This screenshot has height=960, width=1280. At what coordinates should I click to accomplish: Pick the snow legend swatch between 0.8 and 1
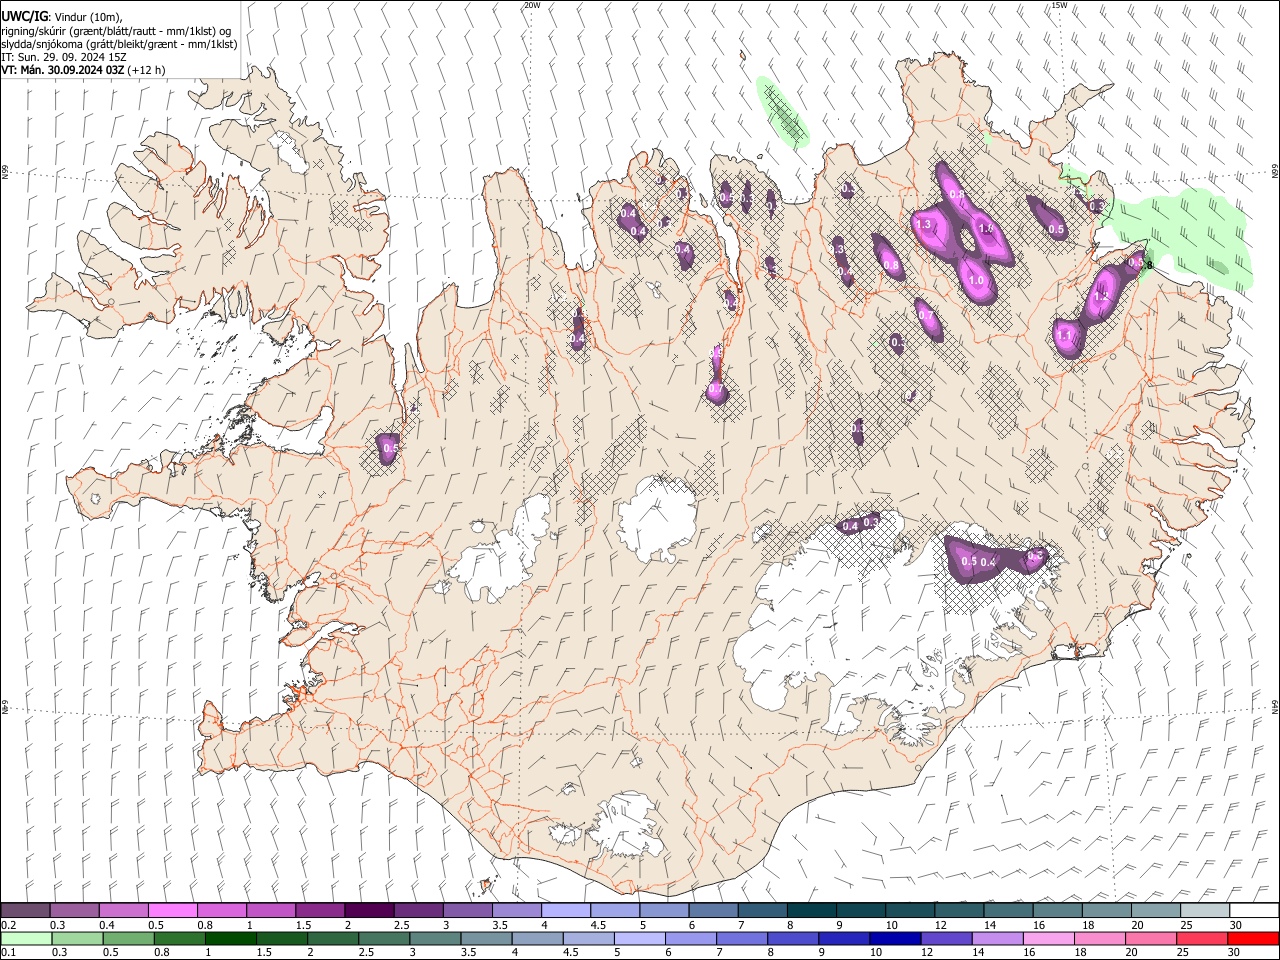coord(222,910)
